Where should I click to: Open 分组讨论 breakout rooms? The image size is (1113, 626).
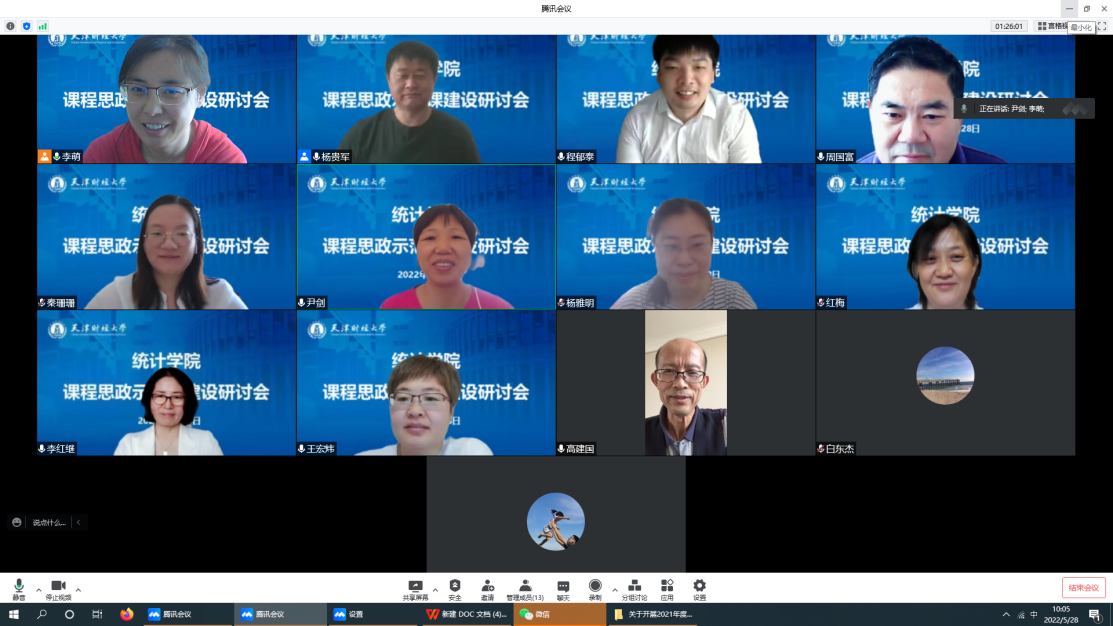[x=635, y=589]
